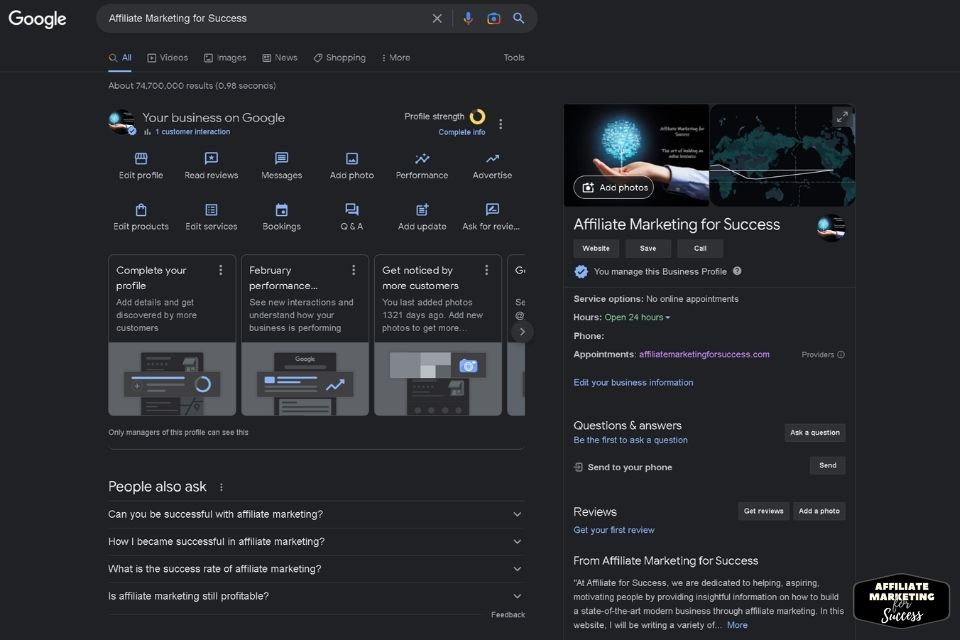Expand 'Is affiliate marketing still profitable?'
Viewport: 960px width, 640px height.
click(316, 596)
